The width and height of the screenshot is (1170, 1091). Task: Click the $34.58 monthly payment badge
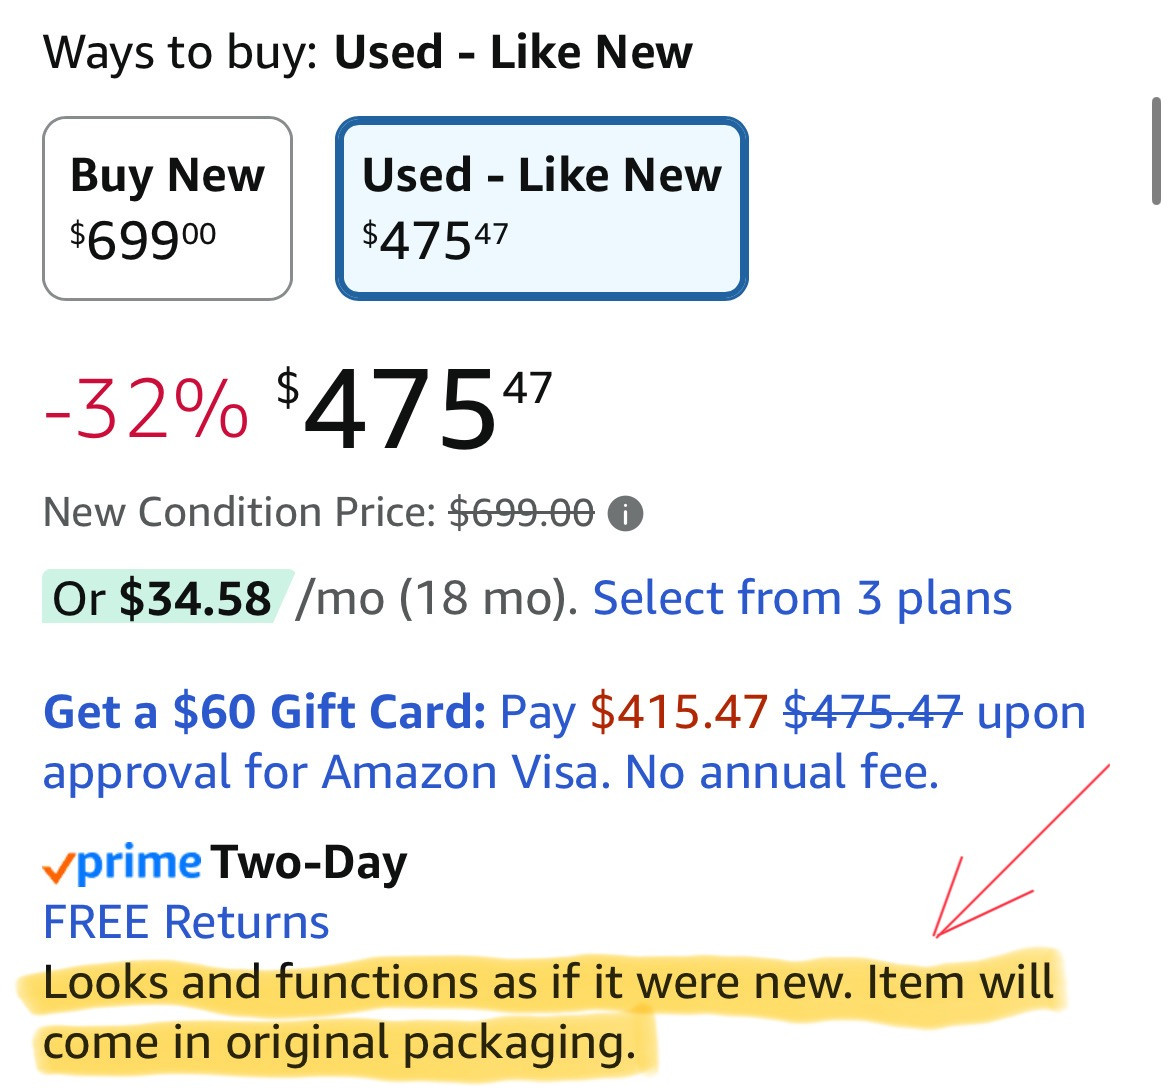pos(166,599)
